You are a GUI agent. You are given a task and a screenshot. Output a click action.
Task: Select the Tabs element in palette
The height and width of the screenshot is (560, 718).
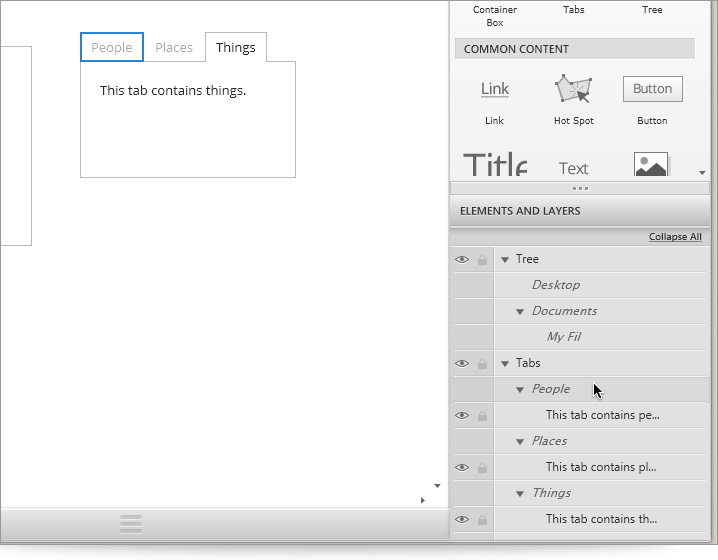tap(573, 10)
